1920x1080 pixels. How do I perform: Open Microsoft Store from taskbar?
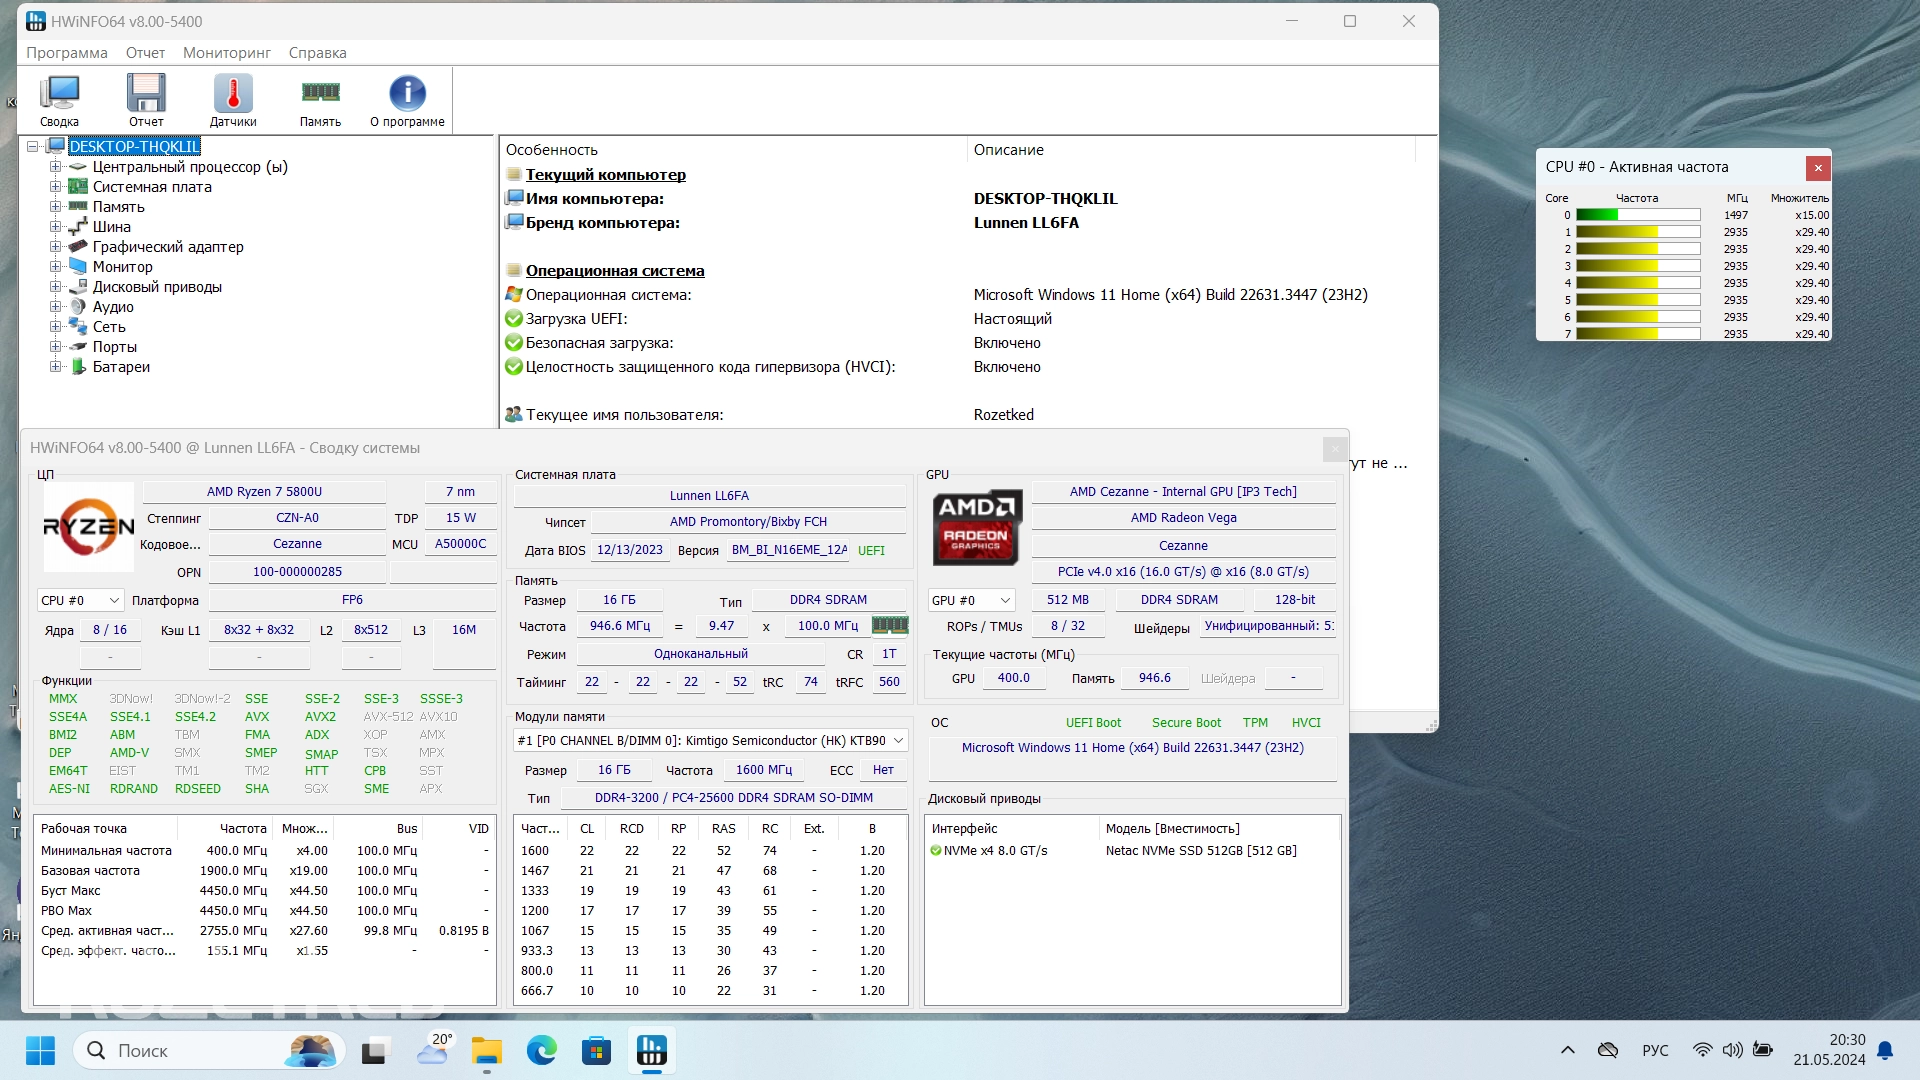(597, 1051)
